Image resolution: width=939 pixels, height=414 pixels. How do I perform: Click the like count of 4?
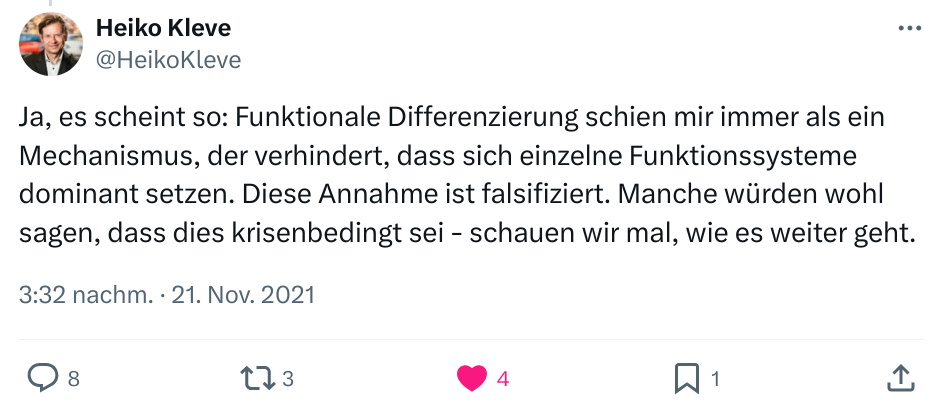[503, 379]
